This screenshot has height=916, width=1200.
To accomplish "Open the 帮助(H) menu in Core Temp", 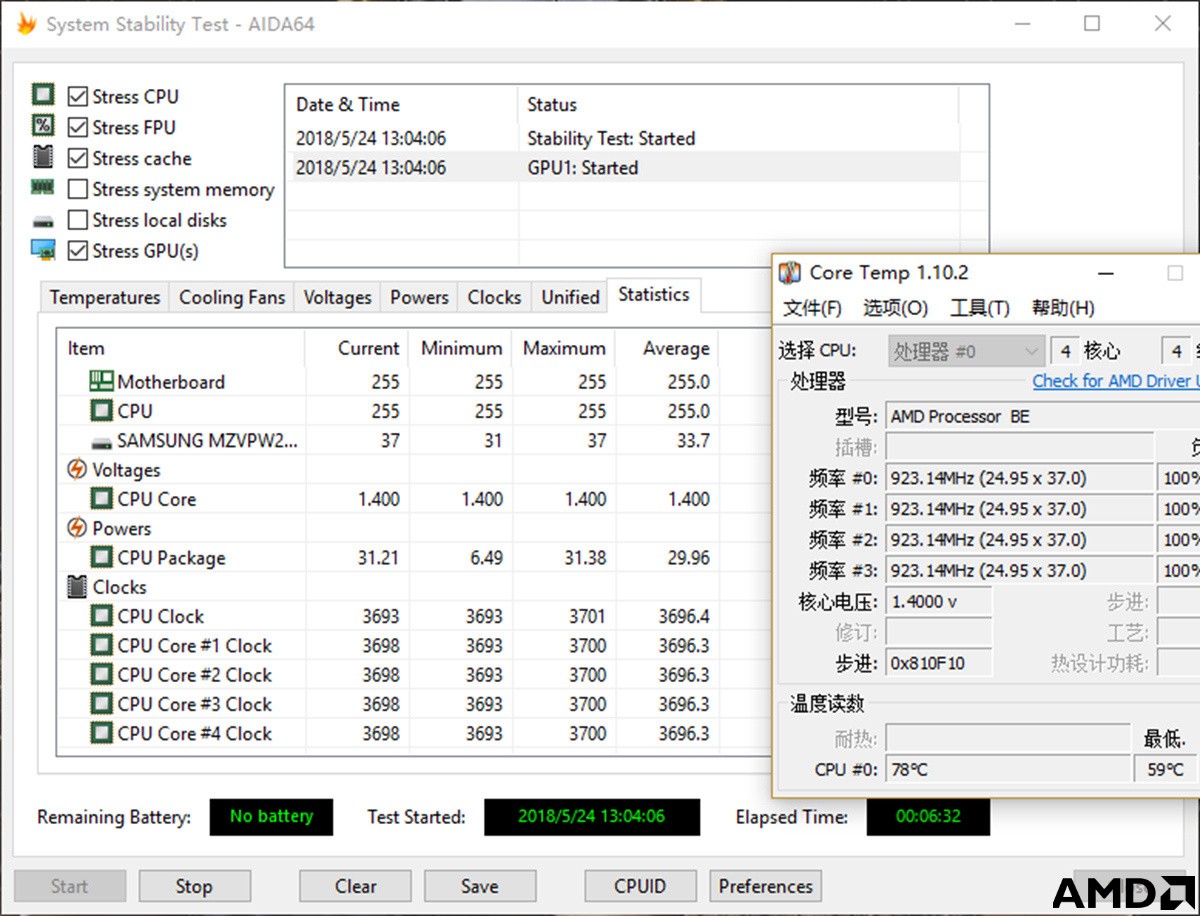I will tap(1063, 308).
